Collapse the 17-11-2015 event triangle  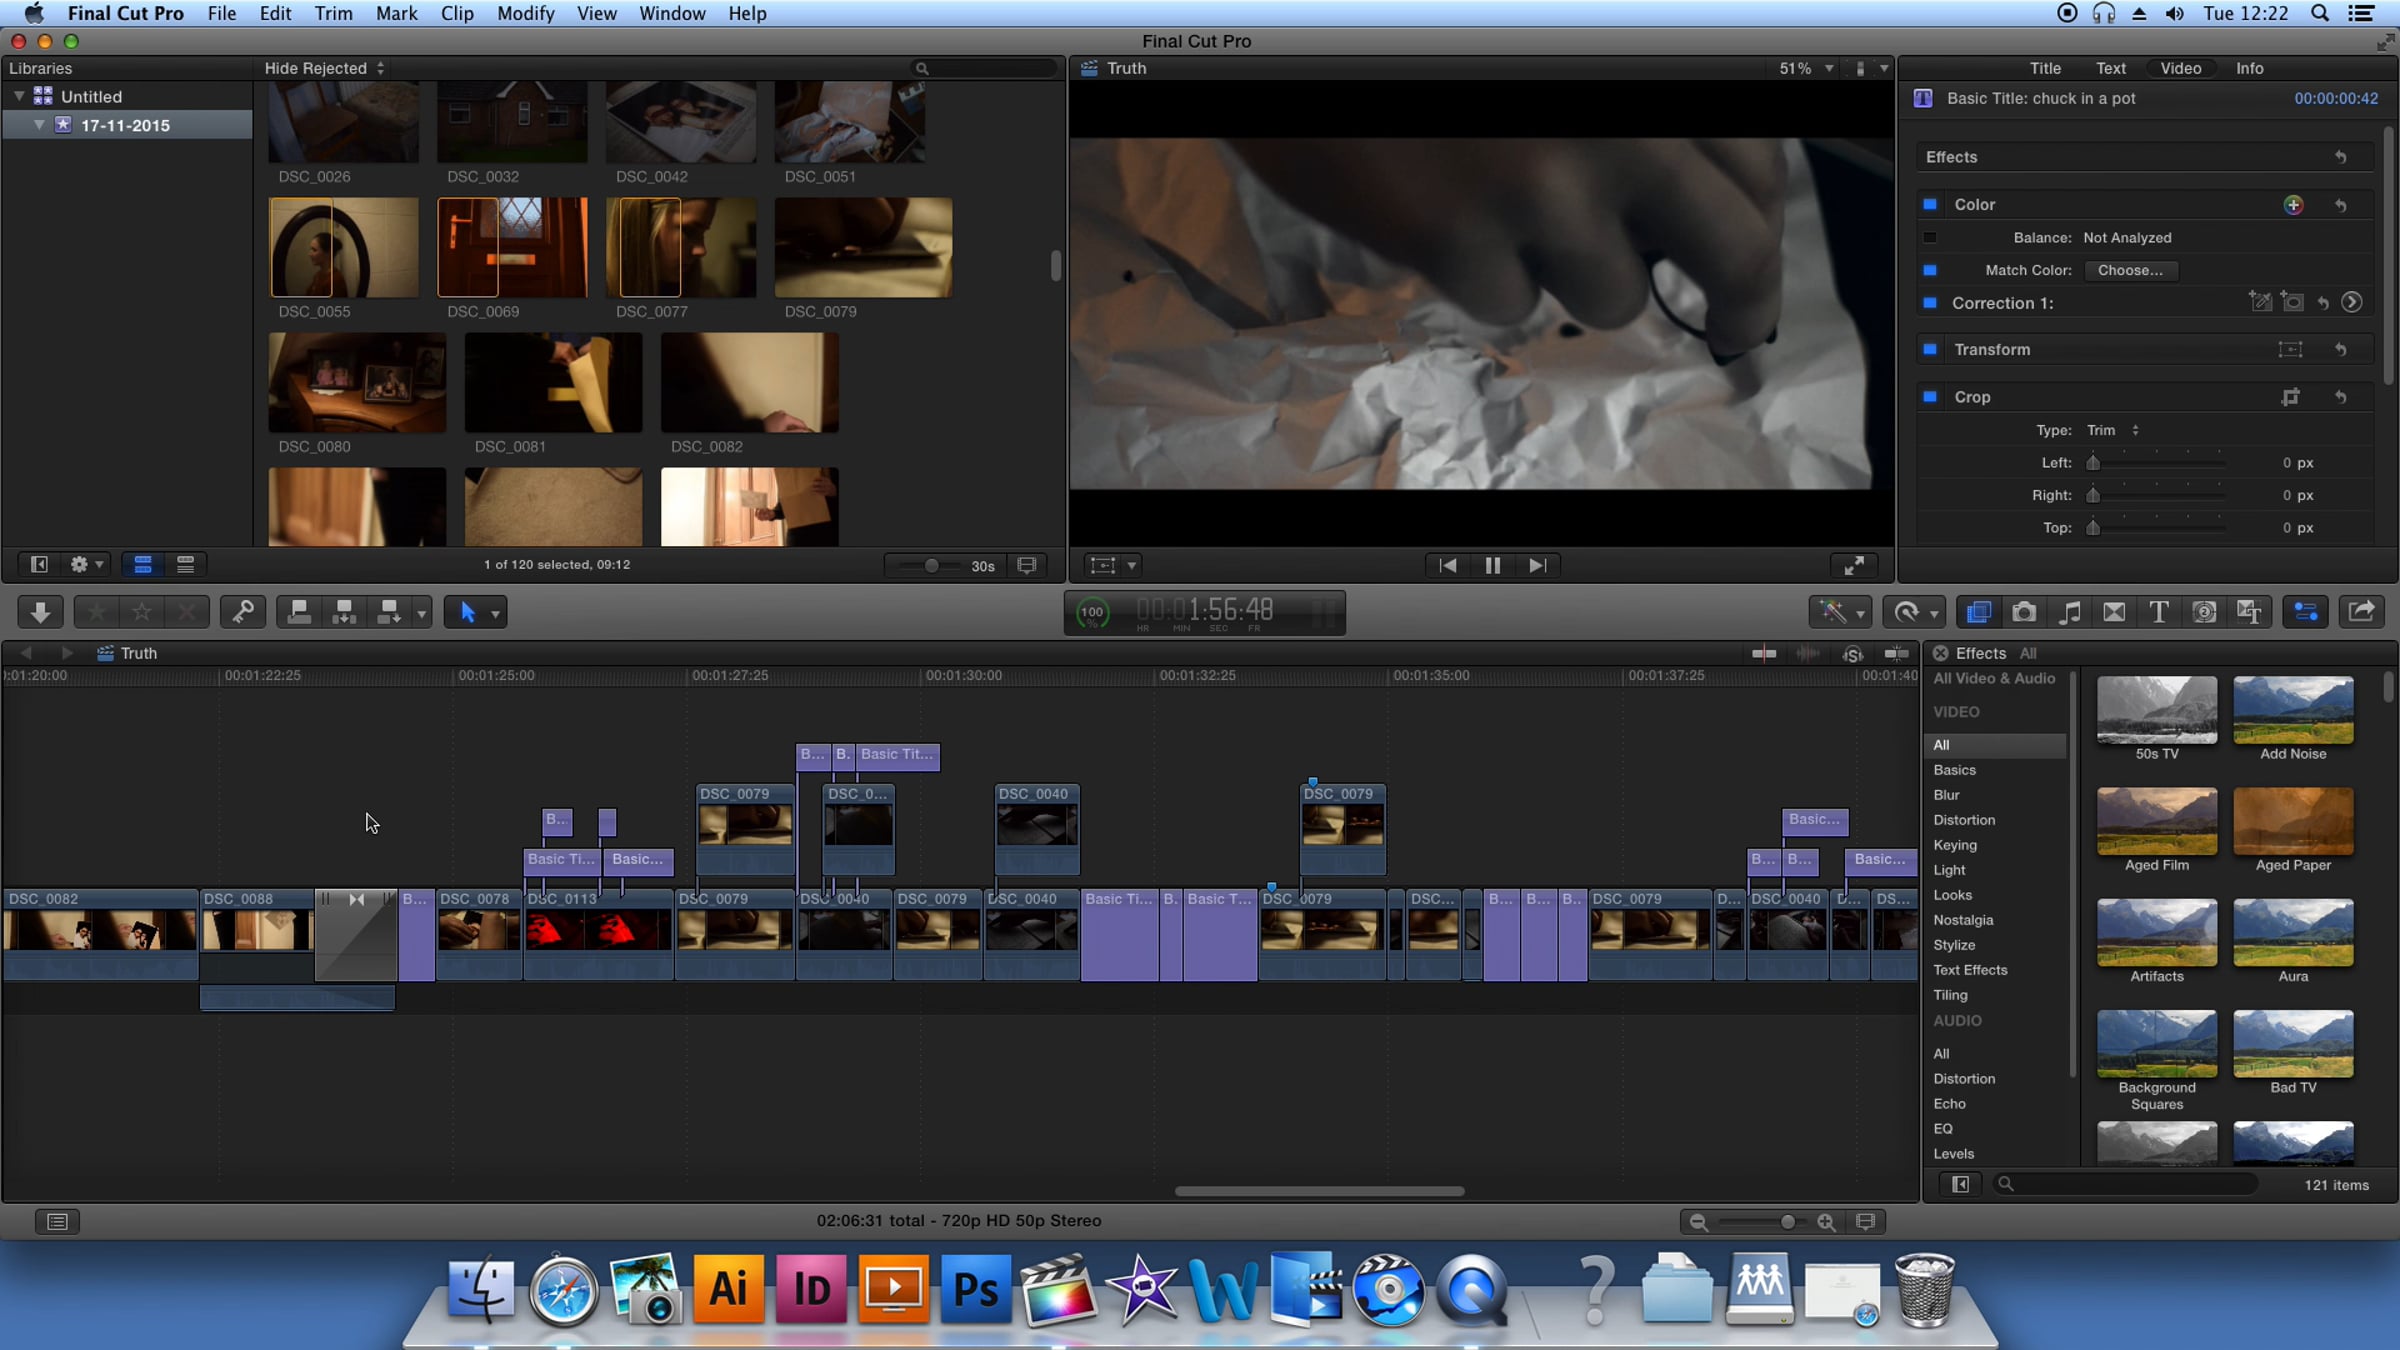(39, 125)
